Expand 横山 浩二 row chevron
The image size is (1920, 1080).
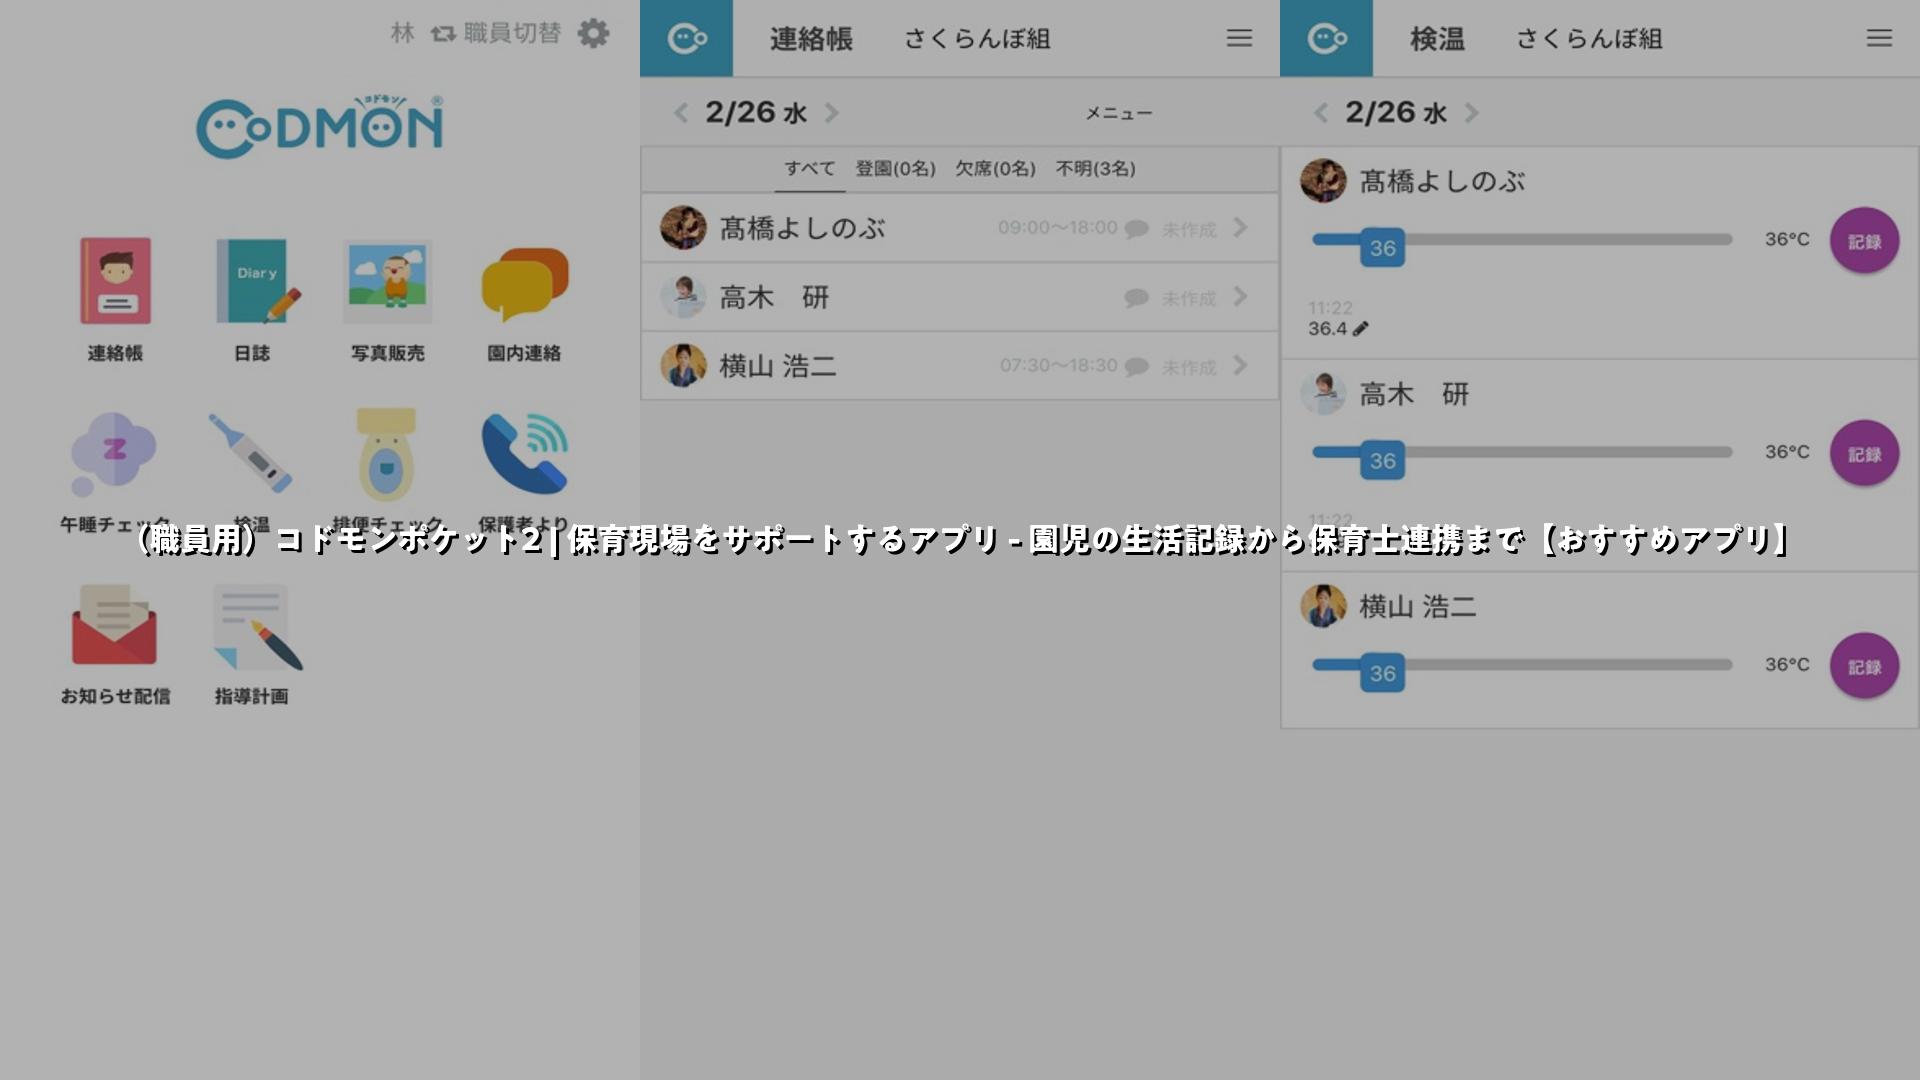coord(1240,366)
